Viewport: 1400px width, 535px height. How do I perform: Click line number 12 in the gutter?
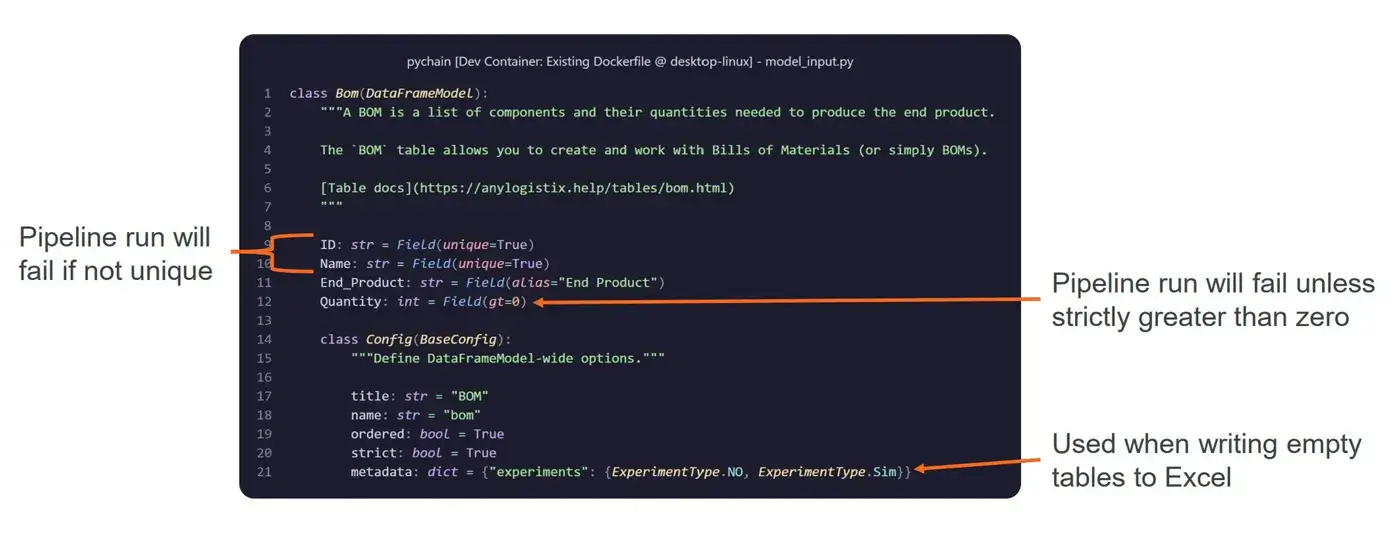[x=264, y=302]
